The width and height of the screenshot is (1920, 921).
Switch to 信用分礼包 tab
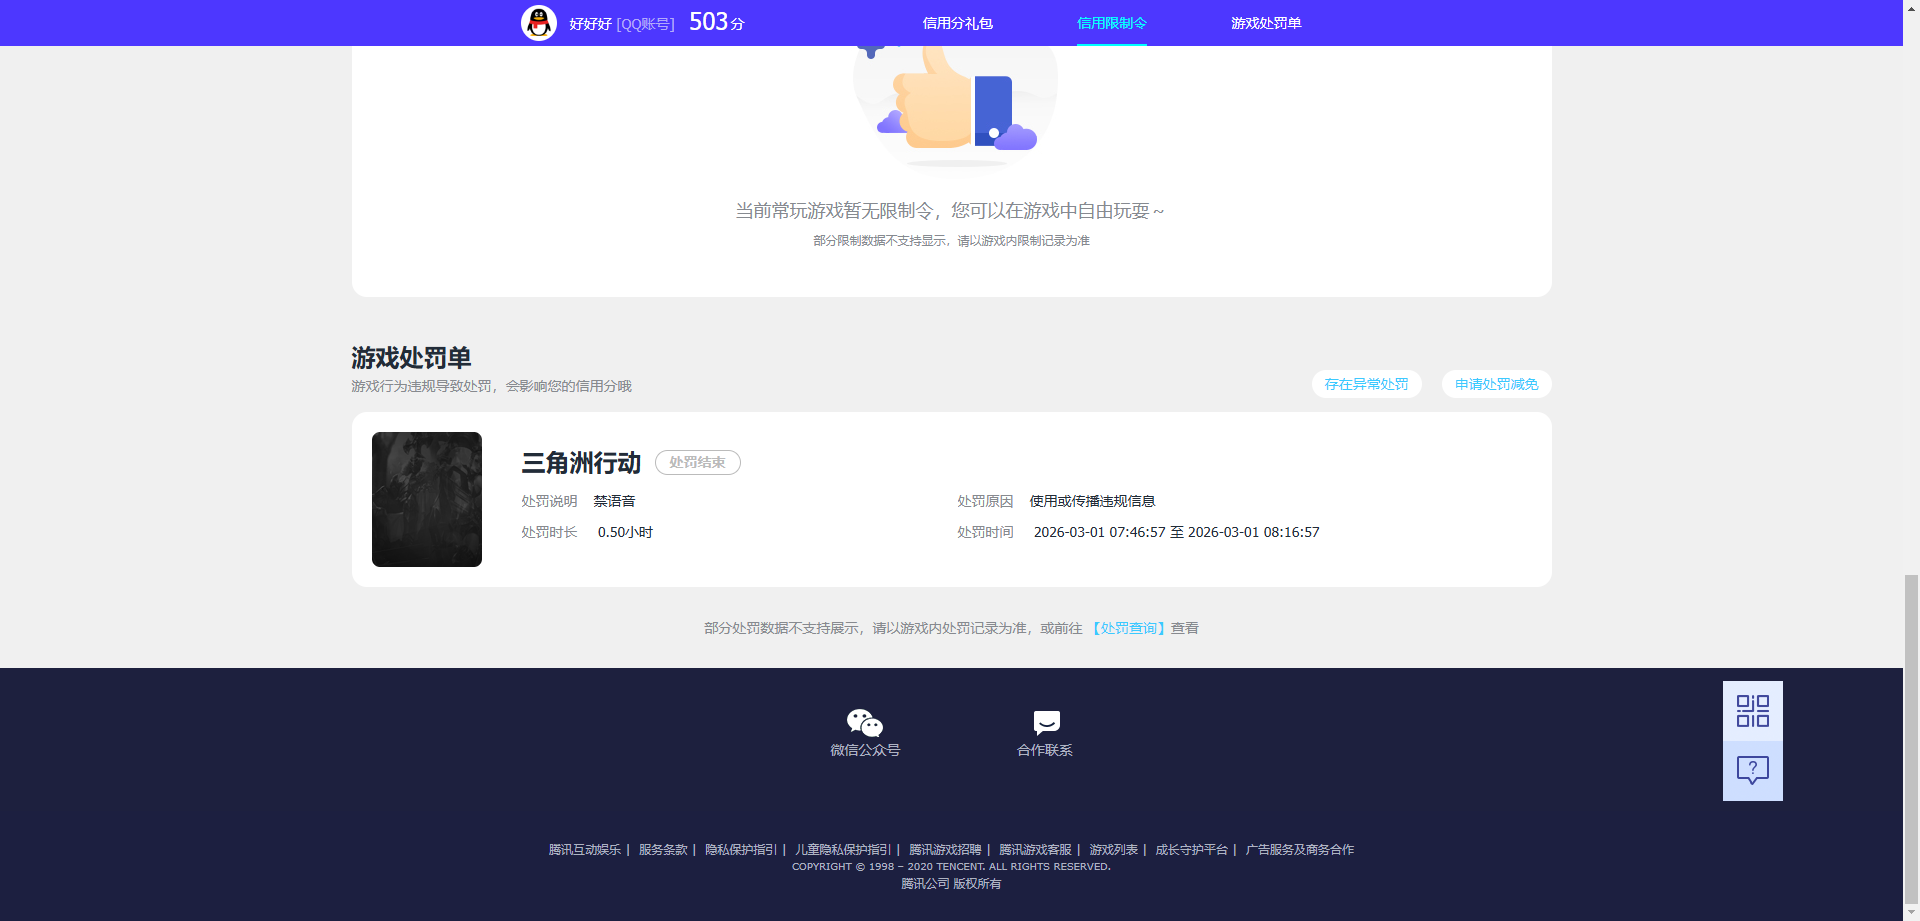click(957, 23)
